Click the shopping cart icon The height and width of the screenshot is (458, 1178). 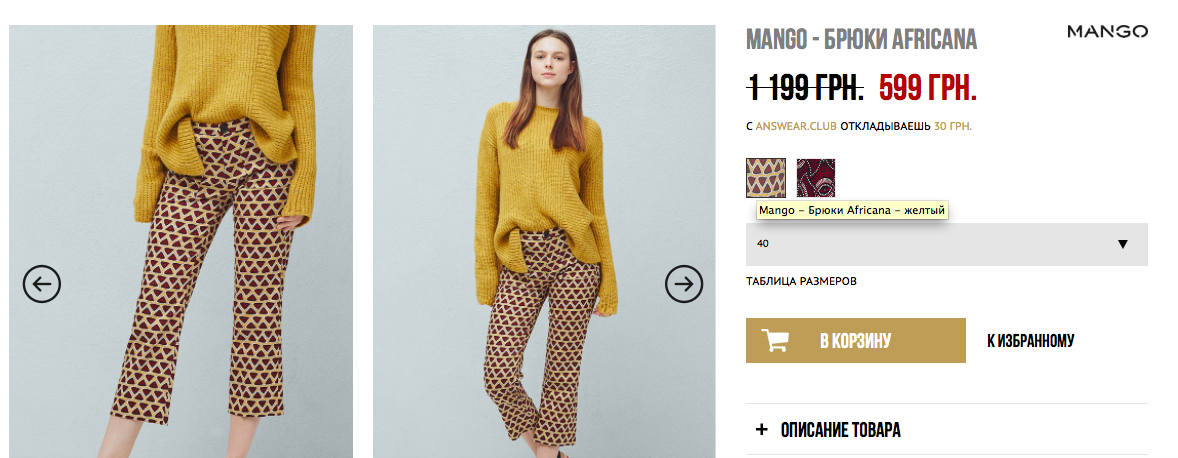(x=775, y=341)
